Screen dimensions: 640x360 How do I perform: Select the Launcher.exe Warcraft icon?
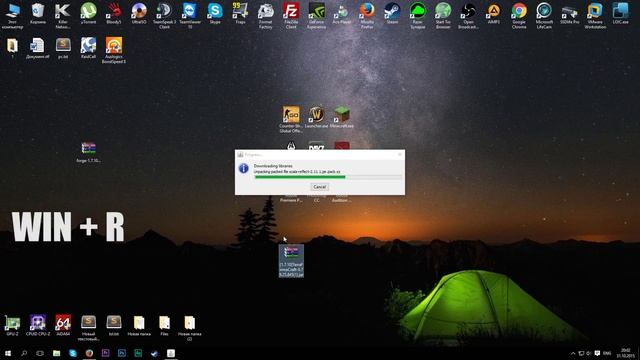click(316, 118)
